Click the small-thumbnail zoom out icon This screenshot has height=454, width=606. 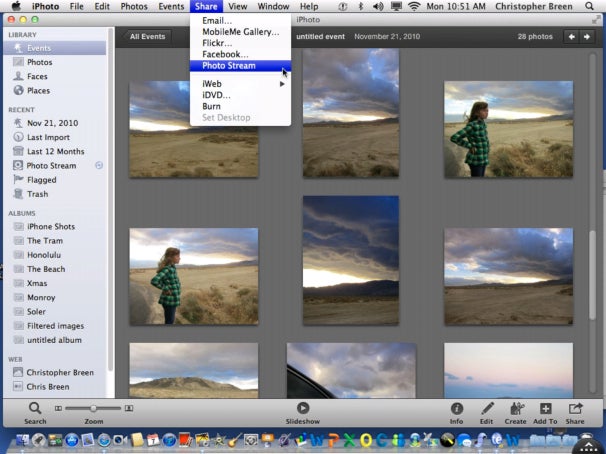click(x=58, y=408)
